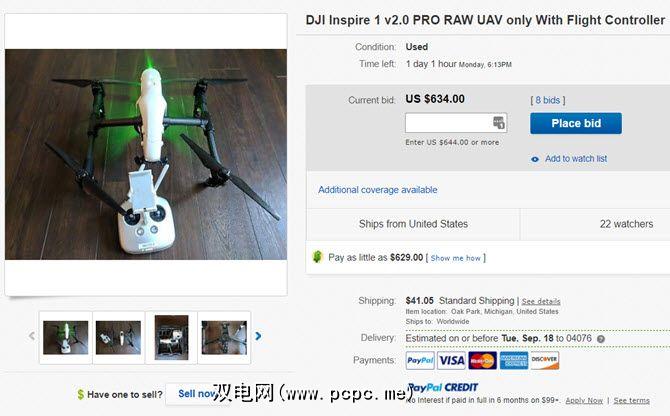Select the VISA payment logo
670x416 pixels.
(452, 360)
